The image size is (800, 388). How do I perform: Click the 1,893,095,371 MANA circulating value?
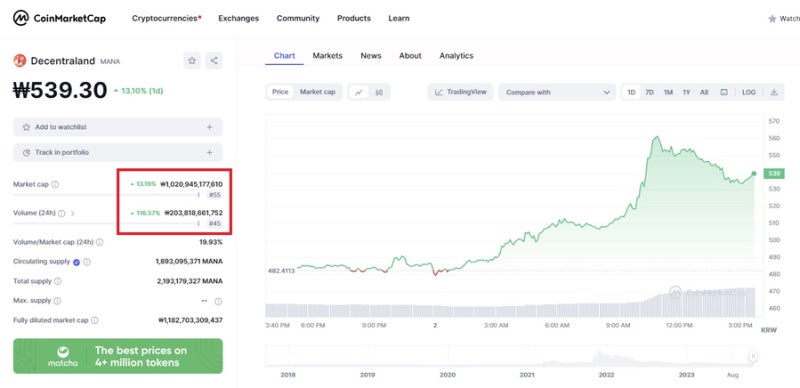[189, 261]
